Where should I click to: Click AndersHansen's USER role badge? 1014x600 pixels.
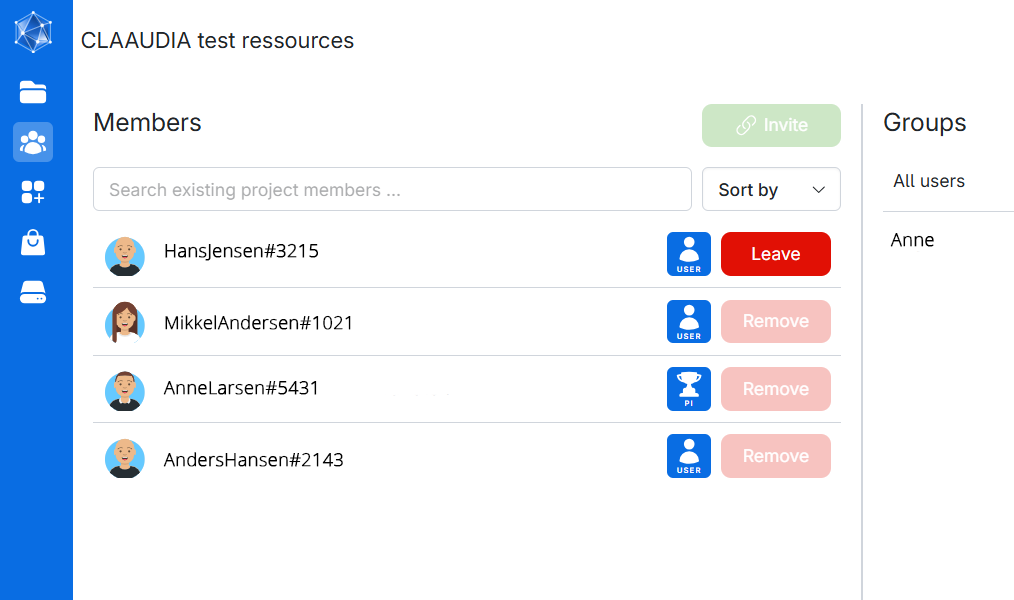pos(688,456)
